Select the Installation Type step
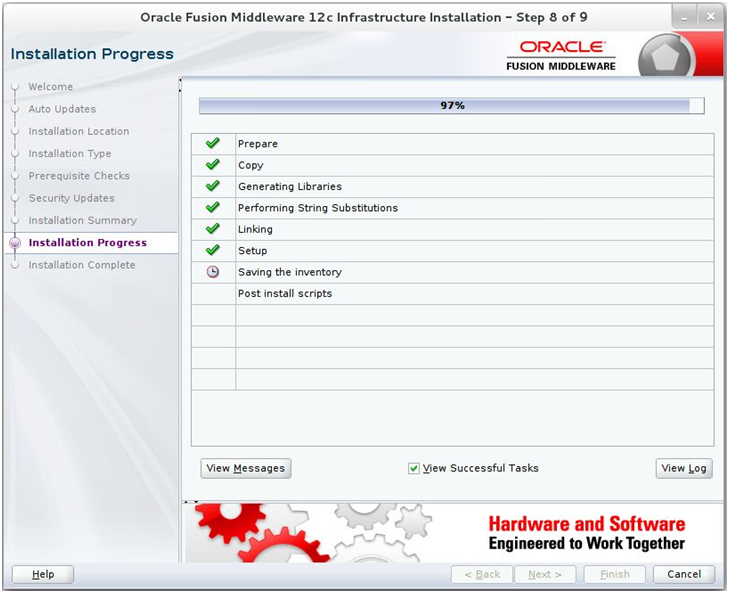 point(70,153)
